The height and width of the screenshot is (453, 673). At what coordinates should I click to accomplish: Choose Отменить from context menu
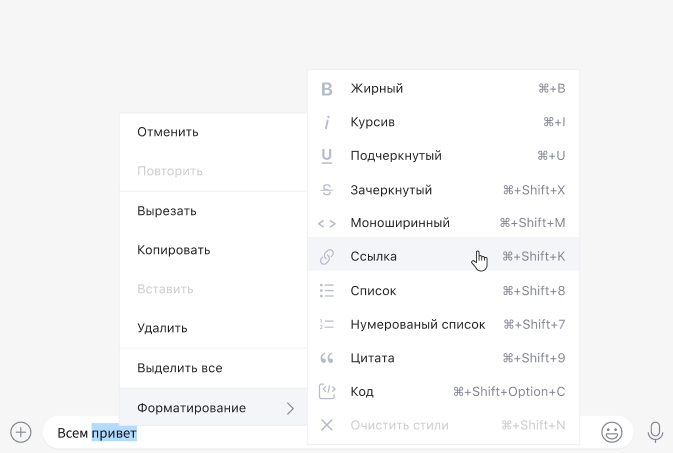click(x=168, y=132)
